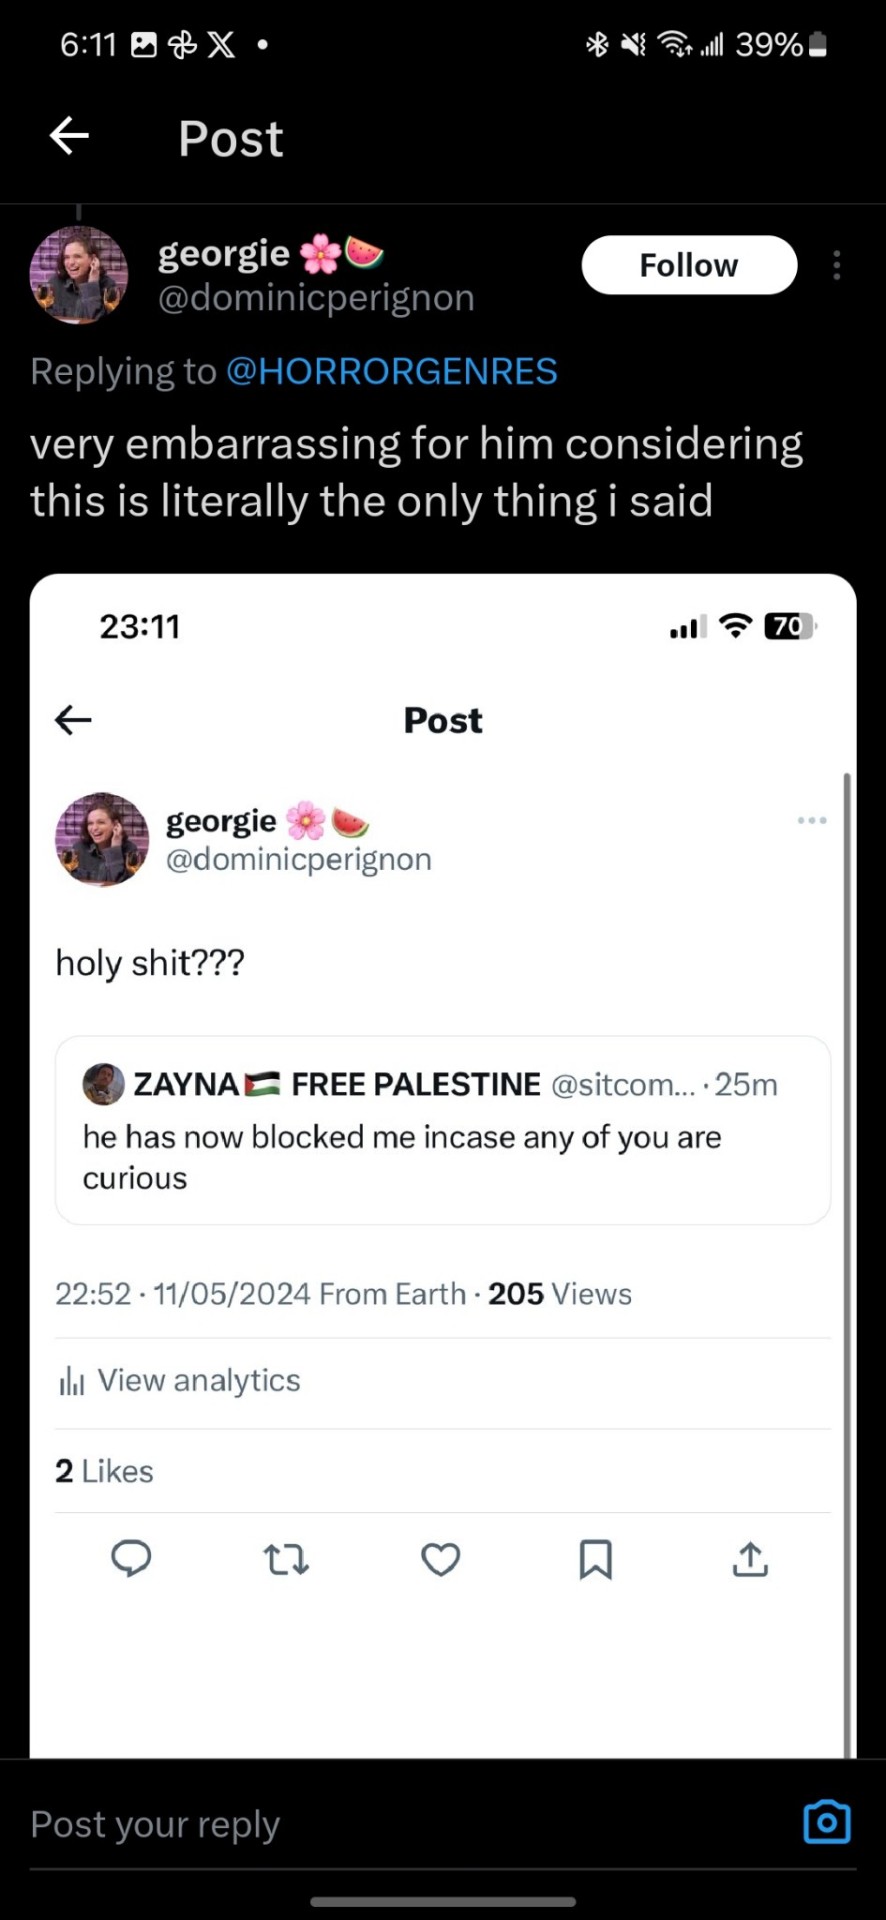The image size is (886, 1920).
Task: Tap the heart like icon in screenshot
Action: click(440, 1559)
